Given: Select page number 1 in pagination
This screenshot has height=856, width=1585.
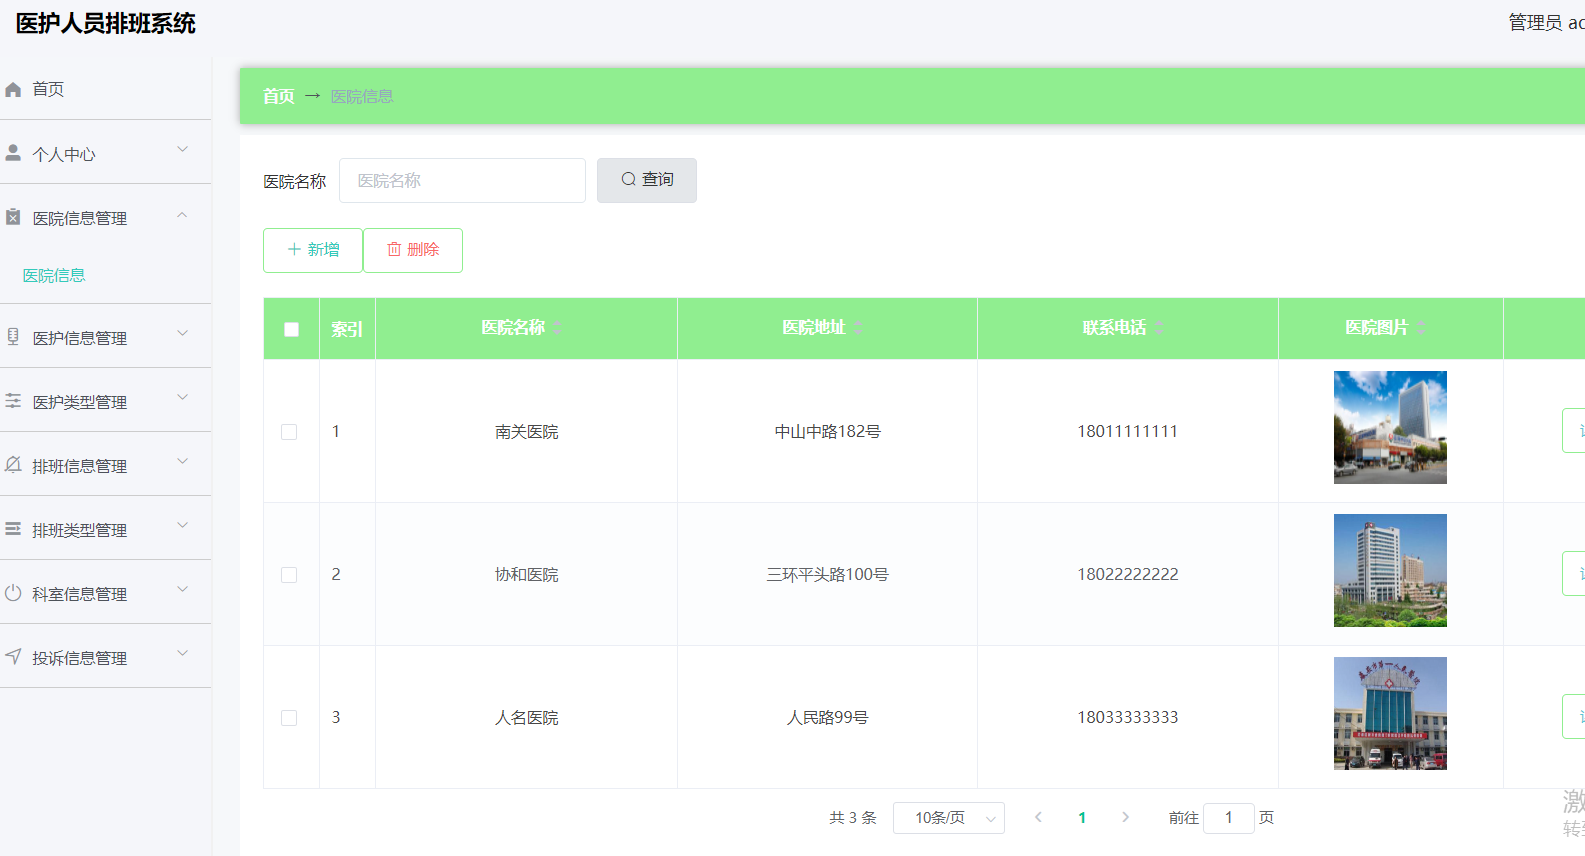Looking at the screenshot, I should tap(1082, 818).
